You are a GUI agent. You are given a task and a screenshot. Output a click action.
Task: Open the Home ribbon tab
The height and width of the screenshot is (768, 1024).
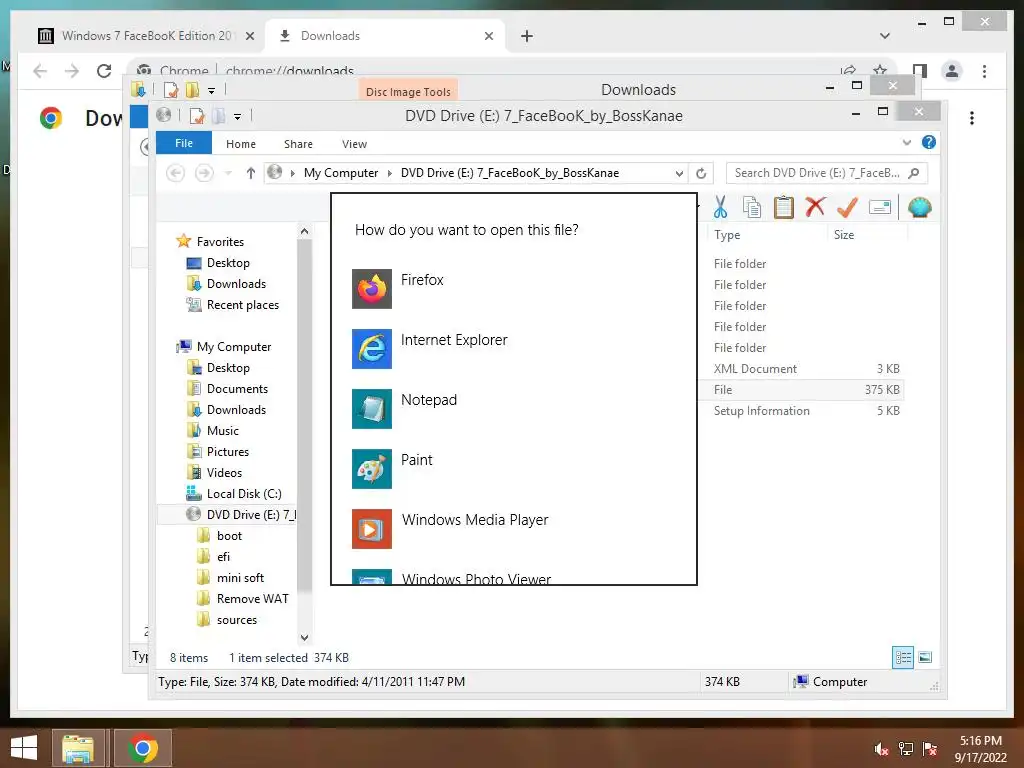tap(241, 144)
